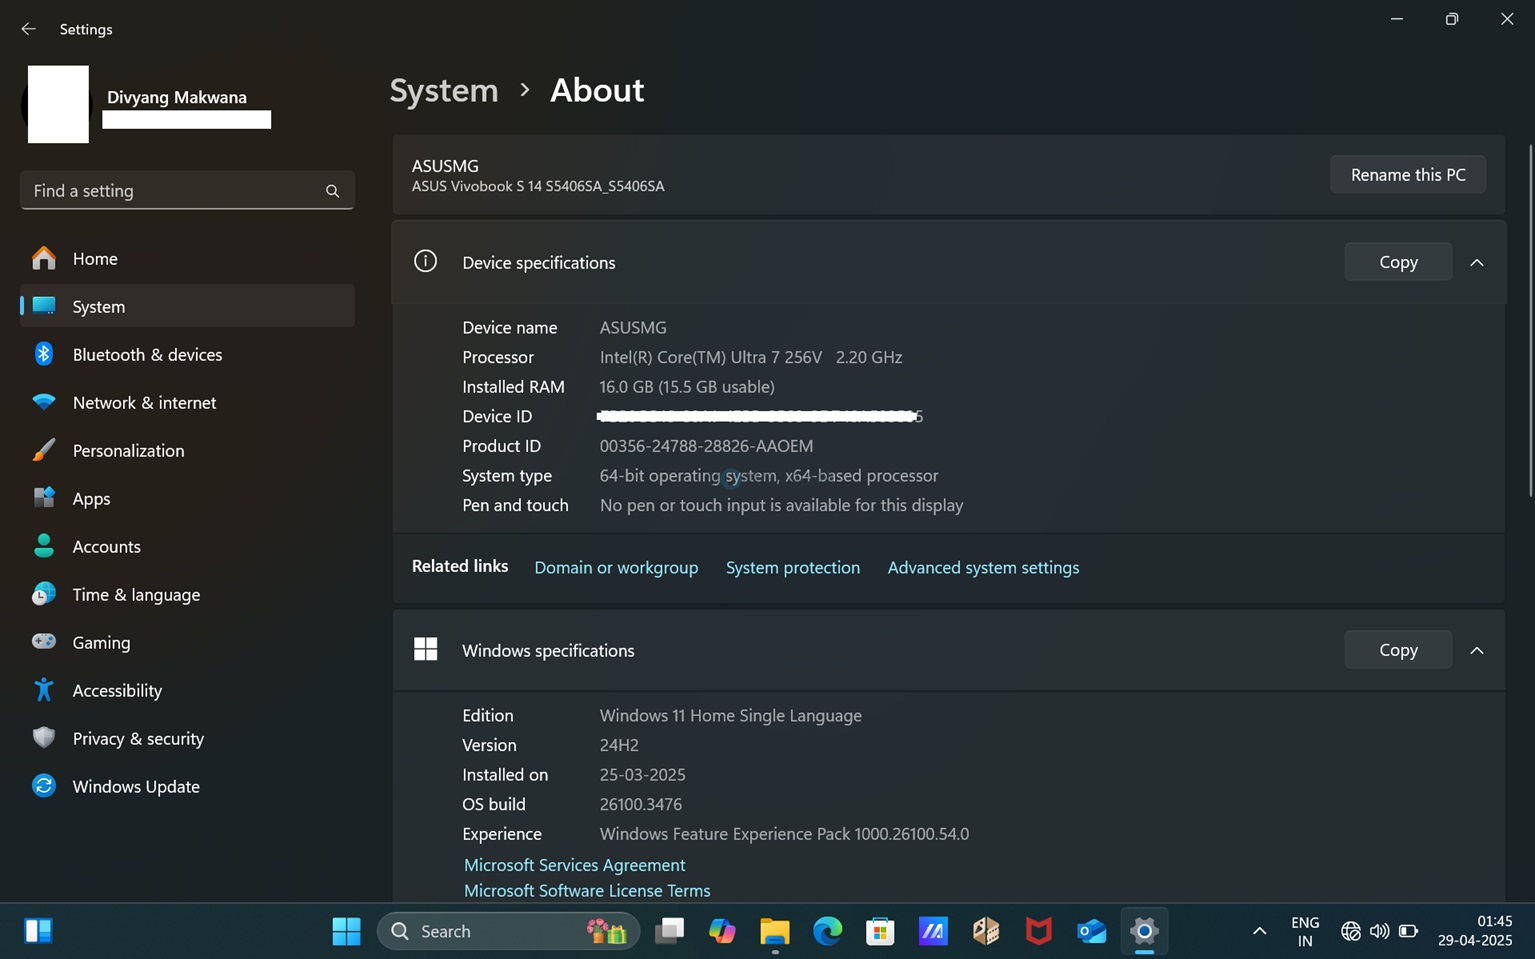
Task: Open Task View on the taskbar
Action: 669,931
